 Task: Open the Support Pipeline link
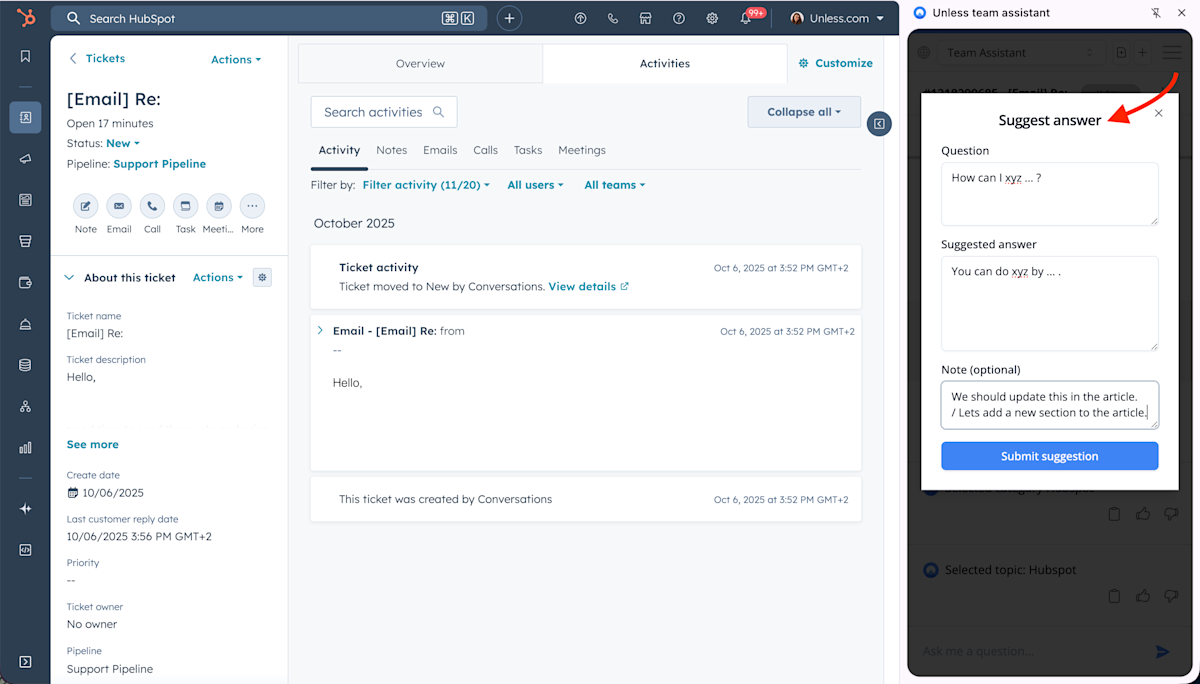point(159,164)
